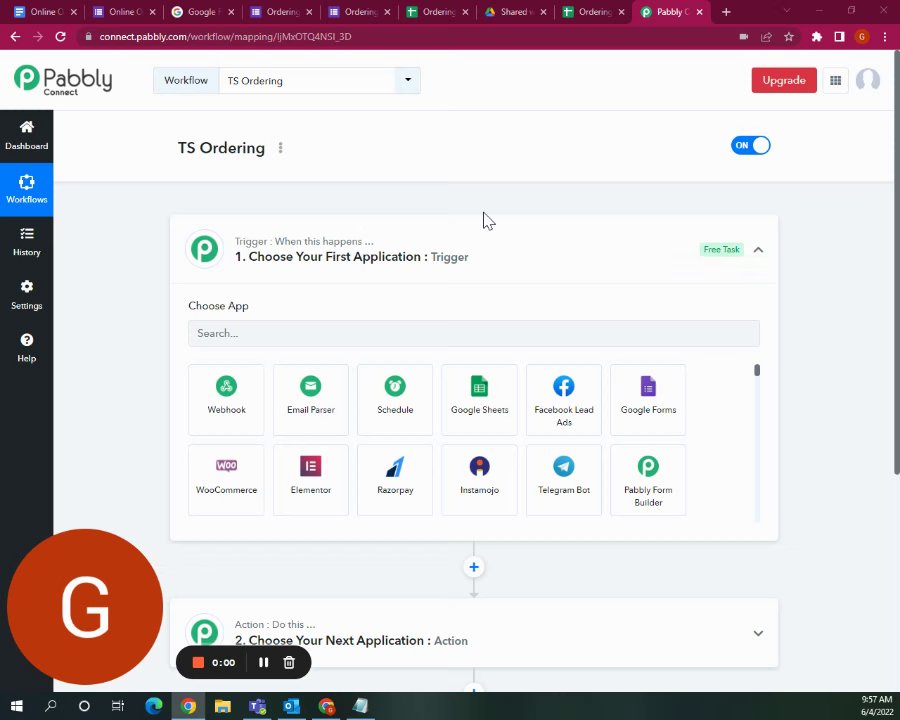The height and width of the screenshot is (720, 900).
Task: Collapse the Trigger step section
Action: [758, 250]
